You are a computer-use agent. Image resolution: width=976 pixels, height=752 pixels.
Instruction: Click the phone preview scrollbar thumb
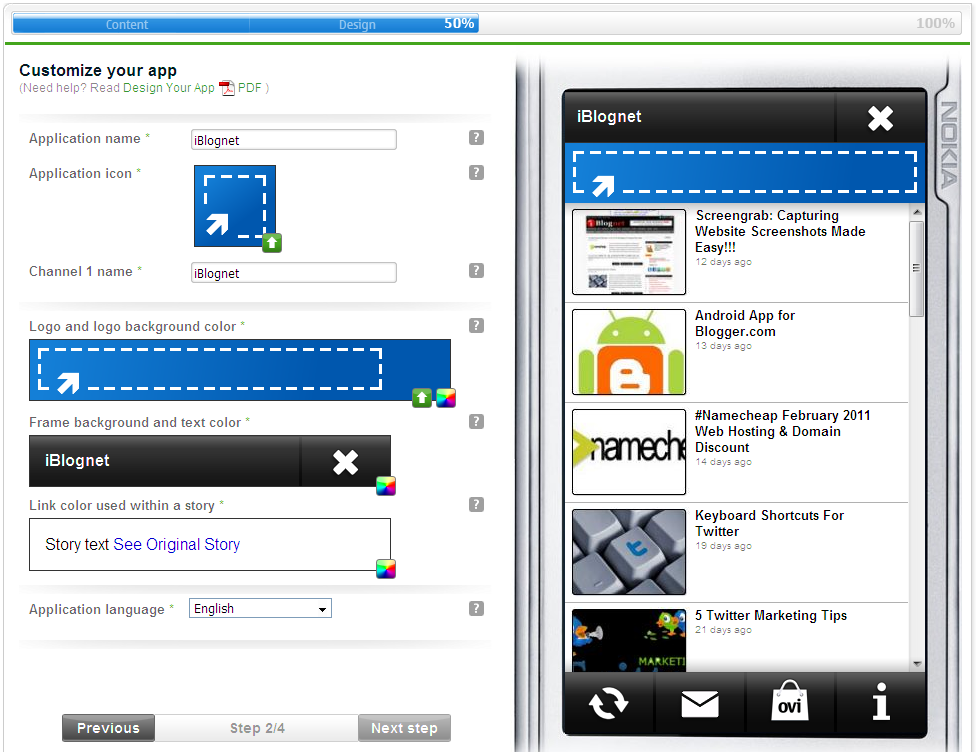tap(916, 269)
